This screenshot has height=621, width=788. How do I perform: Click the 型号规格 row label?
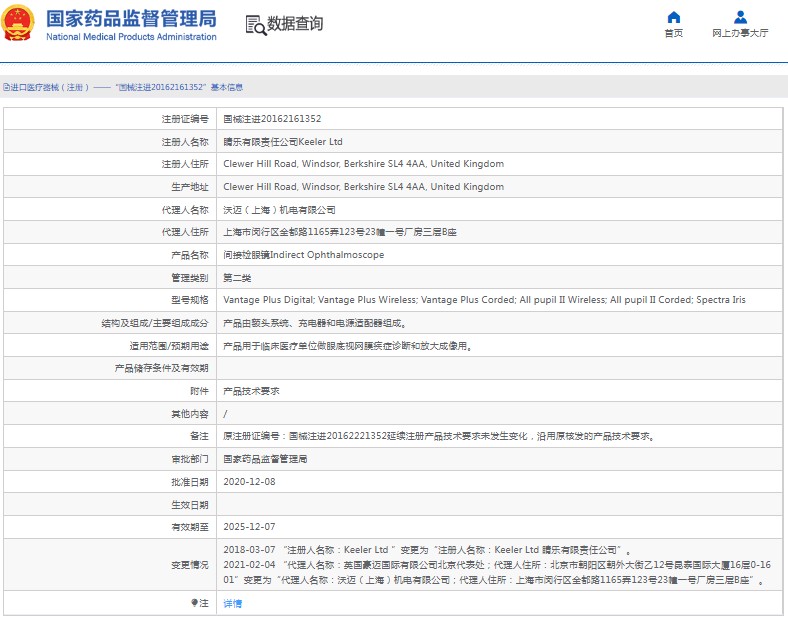189,300
